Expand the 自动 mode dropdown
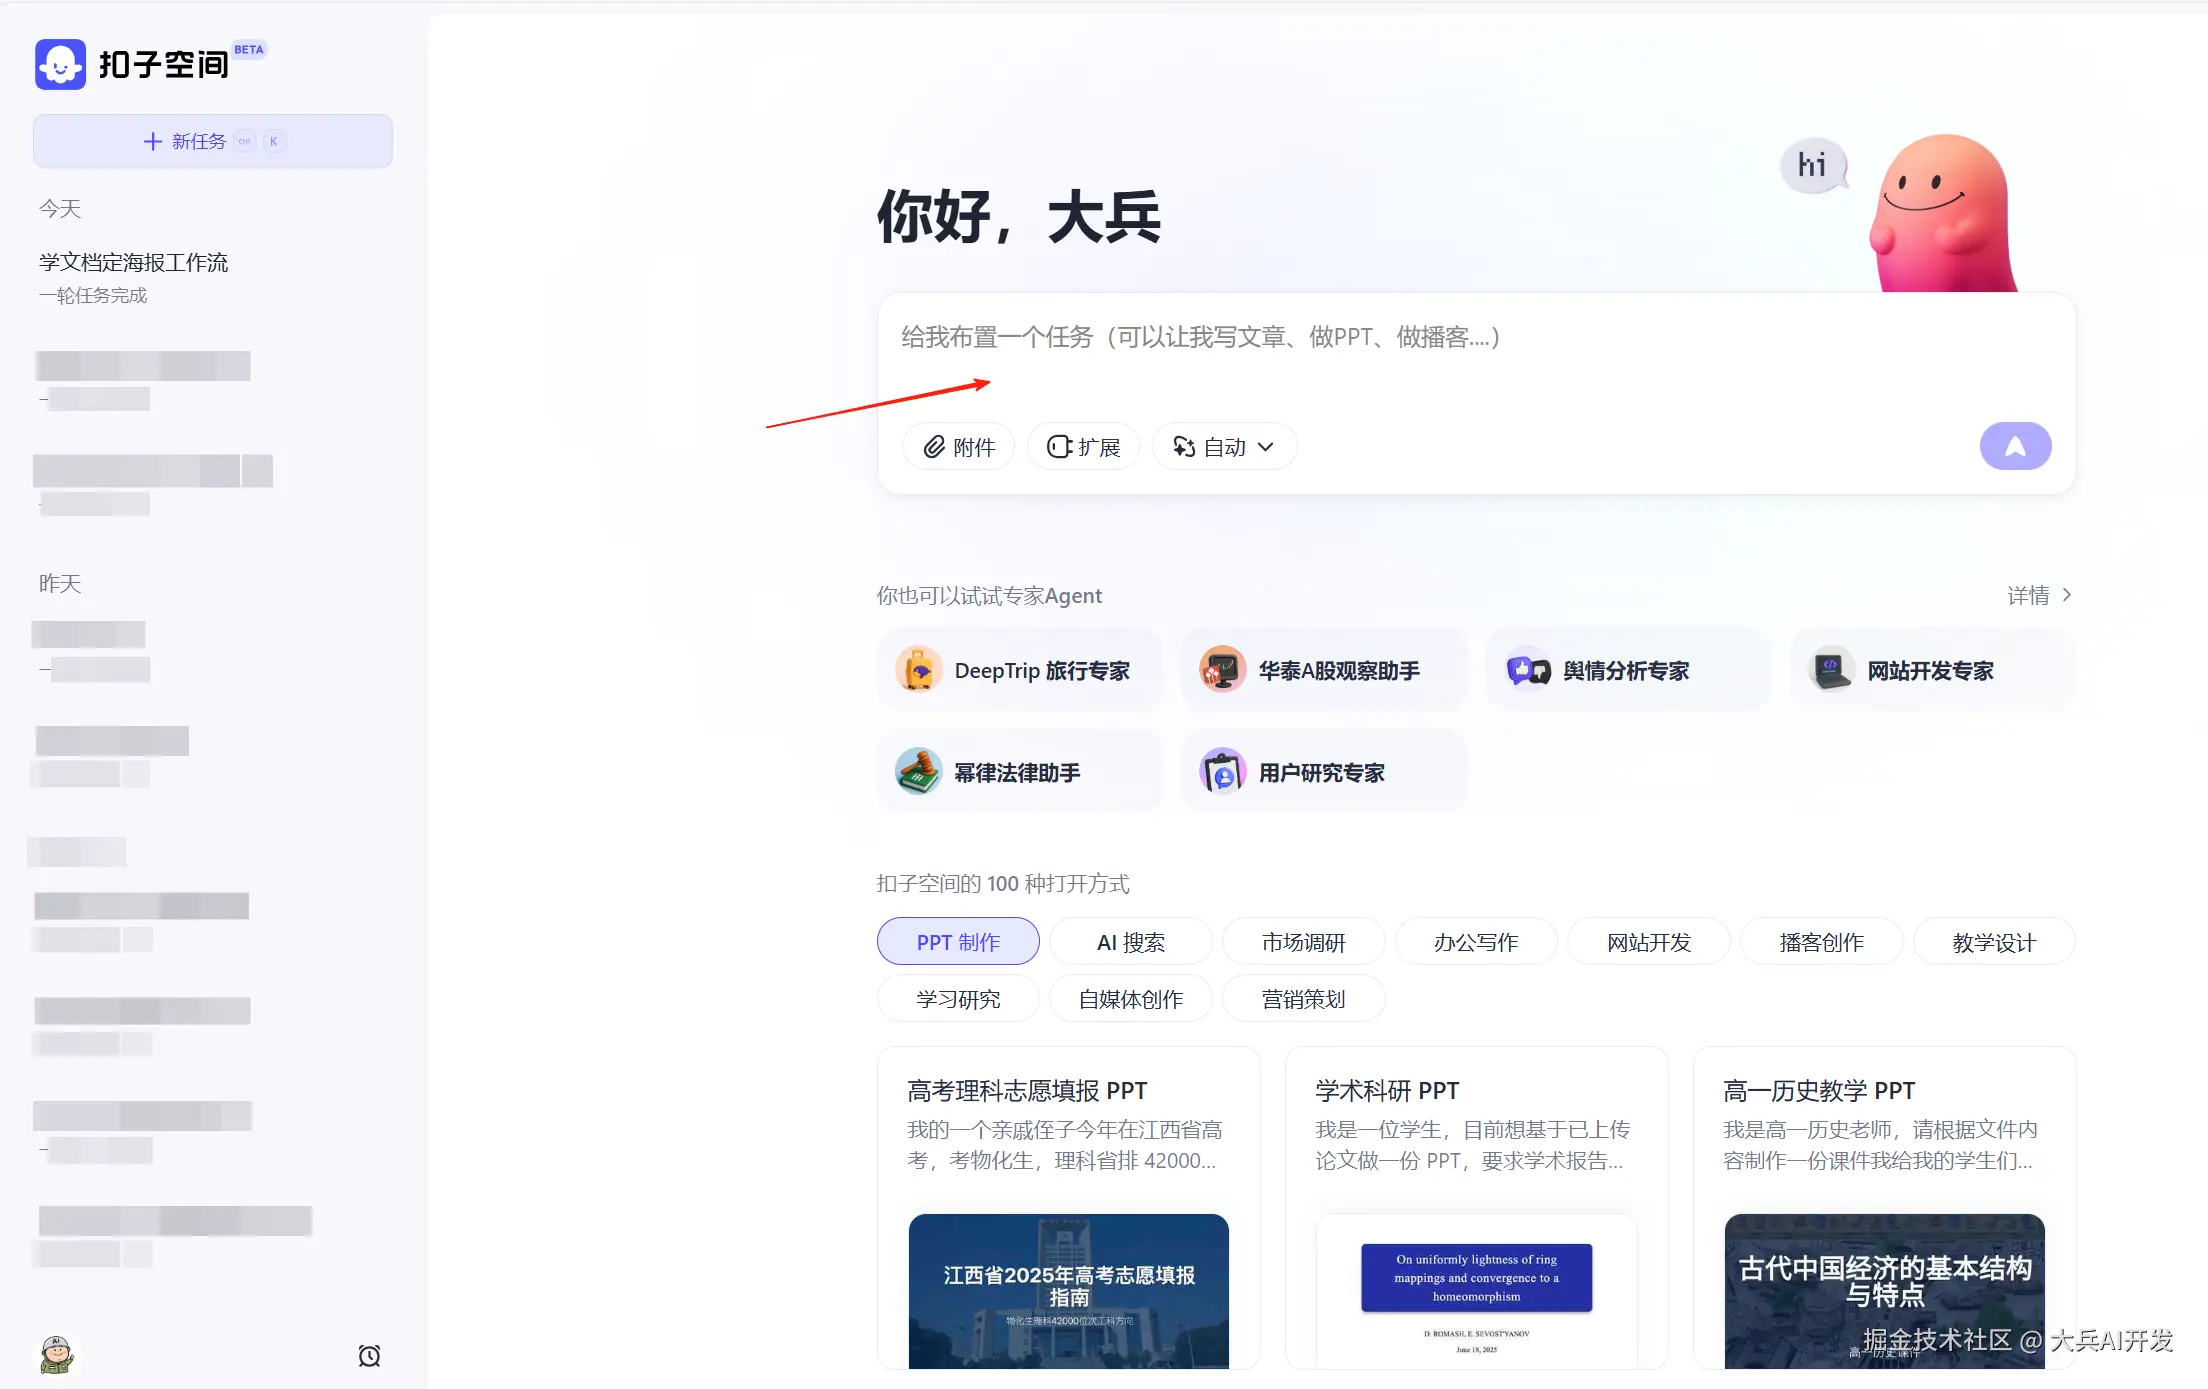The width and height of the screenshot is (2208, 1389). [x=1224, y=447]
